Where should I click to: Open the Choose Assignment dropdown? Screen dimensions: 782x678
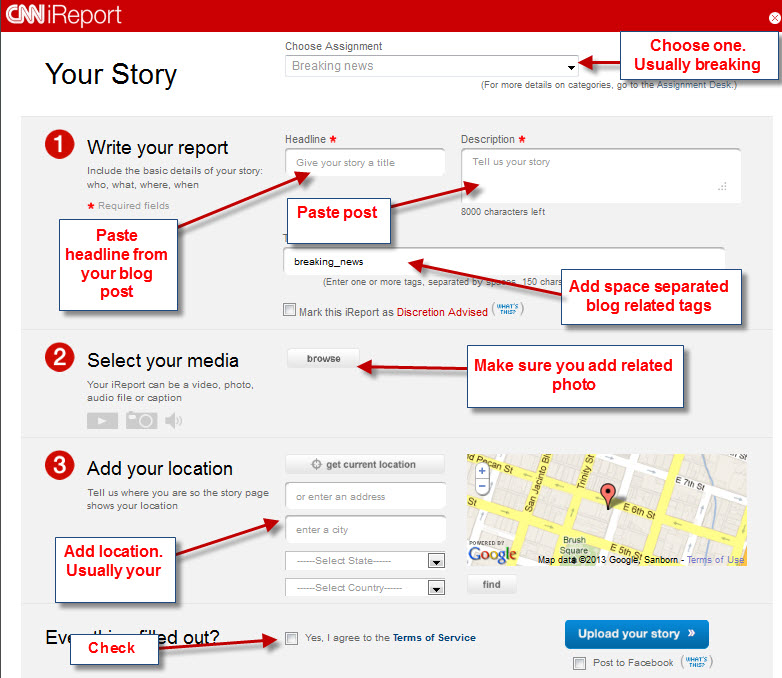tap(431, 66)
